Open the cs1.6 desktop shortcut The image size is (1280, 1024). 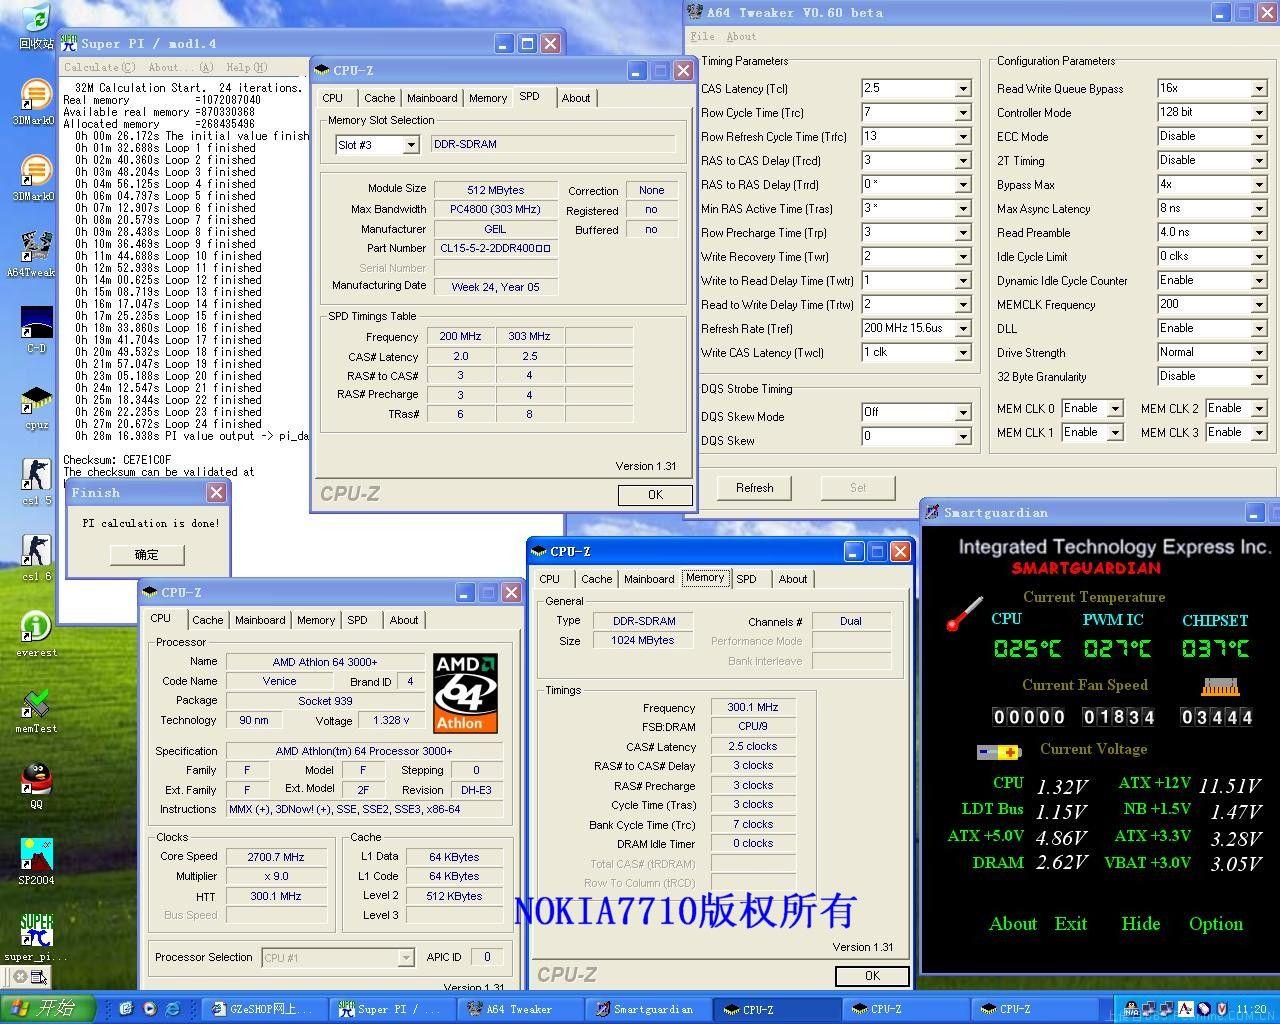pos(36,558)
